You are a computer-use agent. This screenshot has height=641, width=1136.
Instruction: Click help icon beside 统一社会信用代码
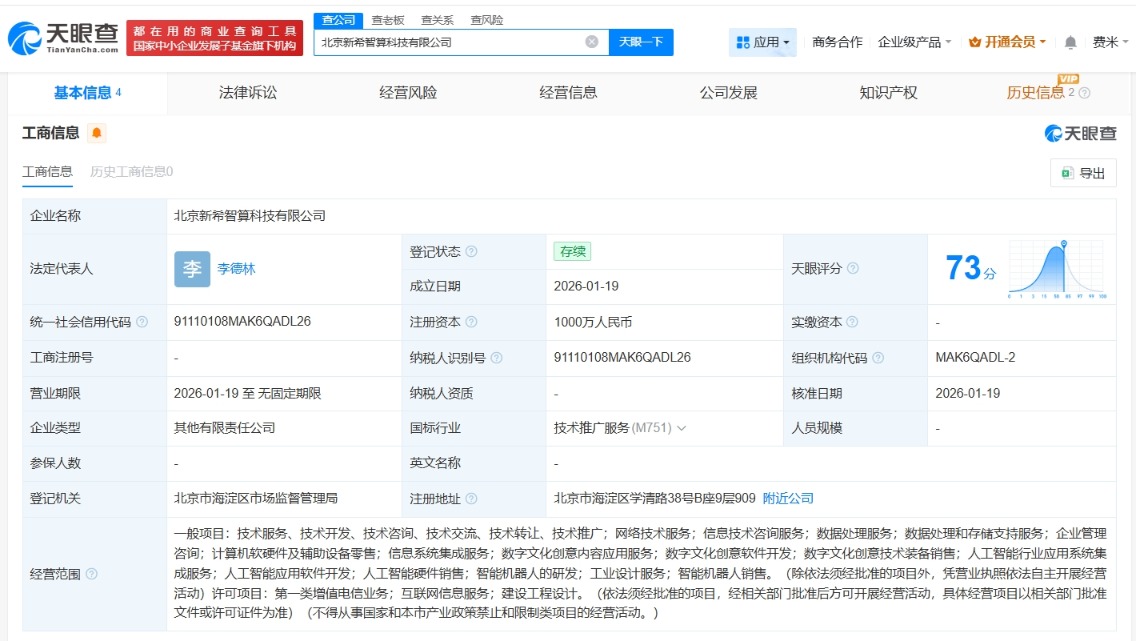pos(142,322)
